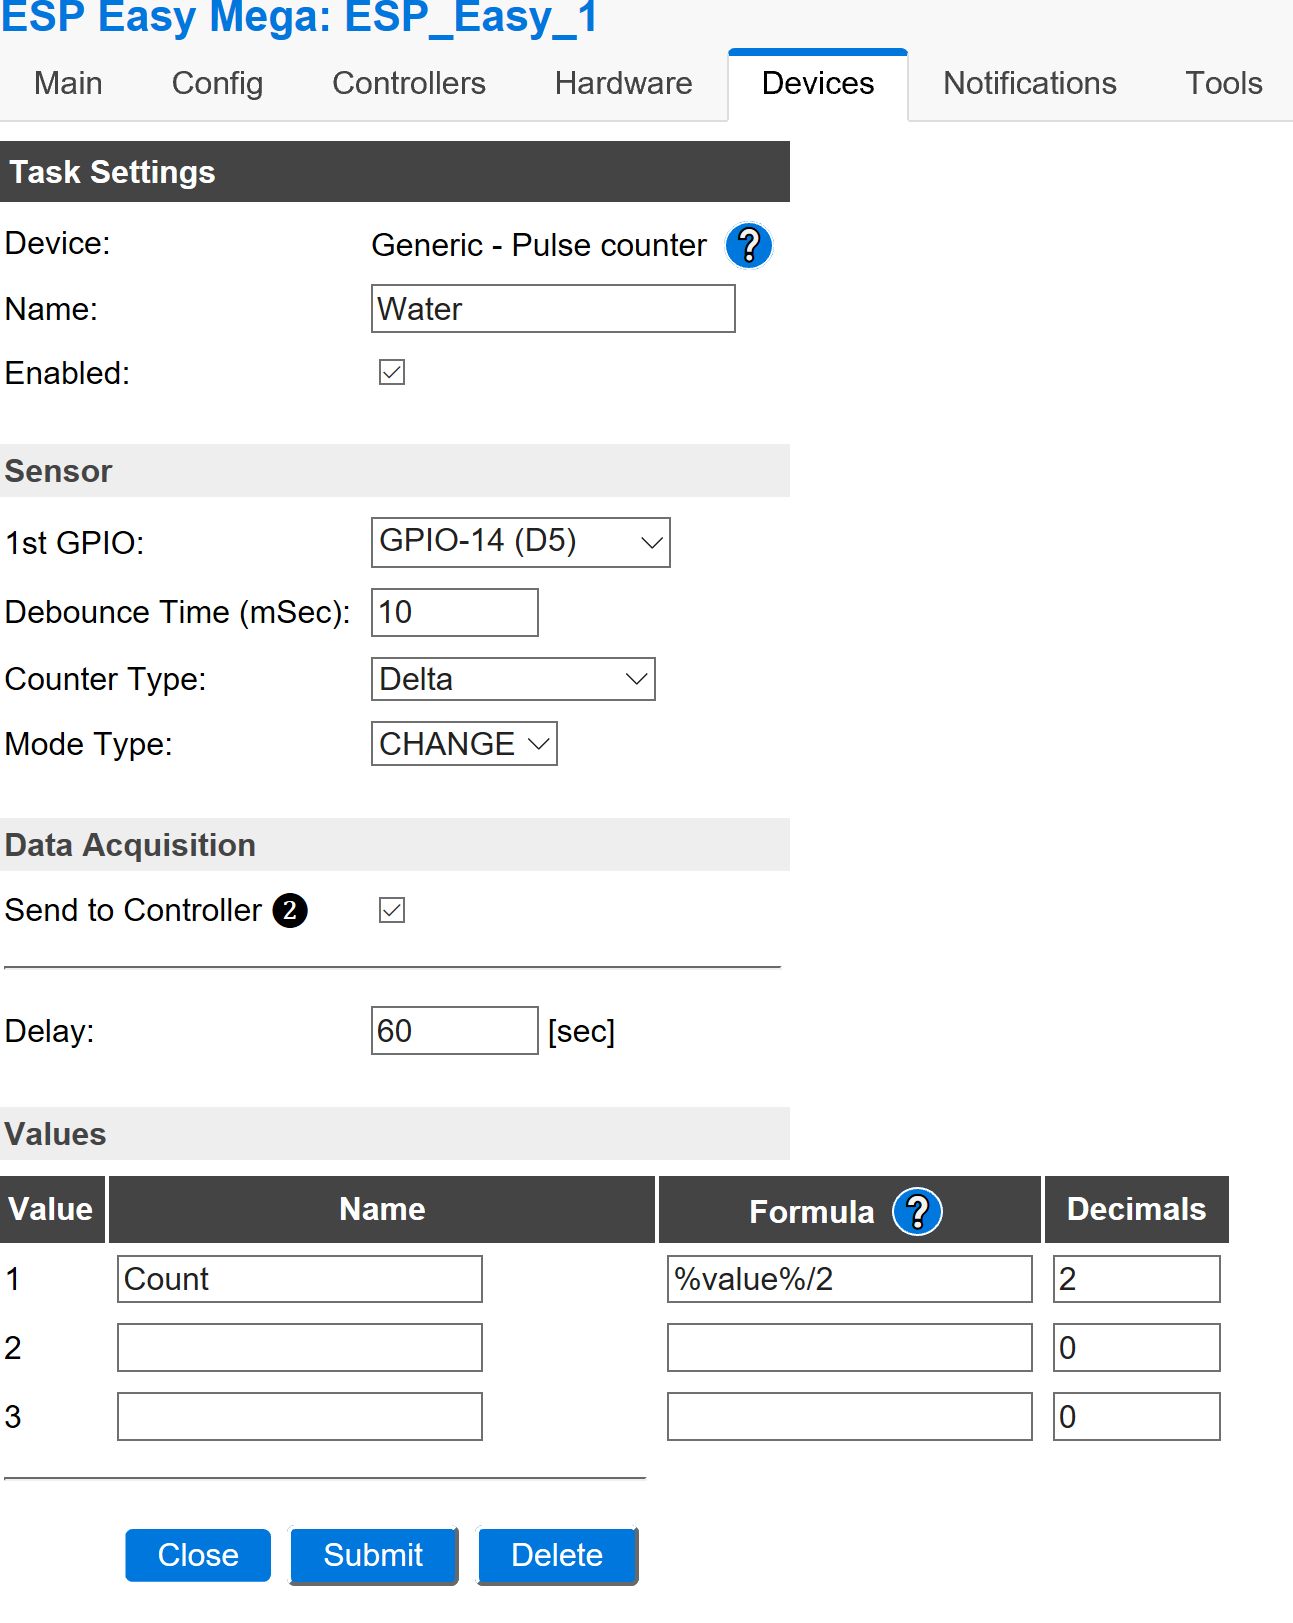Image resolution: width=1293 pixels, height=1623 pixels.
Task: Click the Data Acquisition section heading
Action: click(x=395, y=845)
